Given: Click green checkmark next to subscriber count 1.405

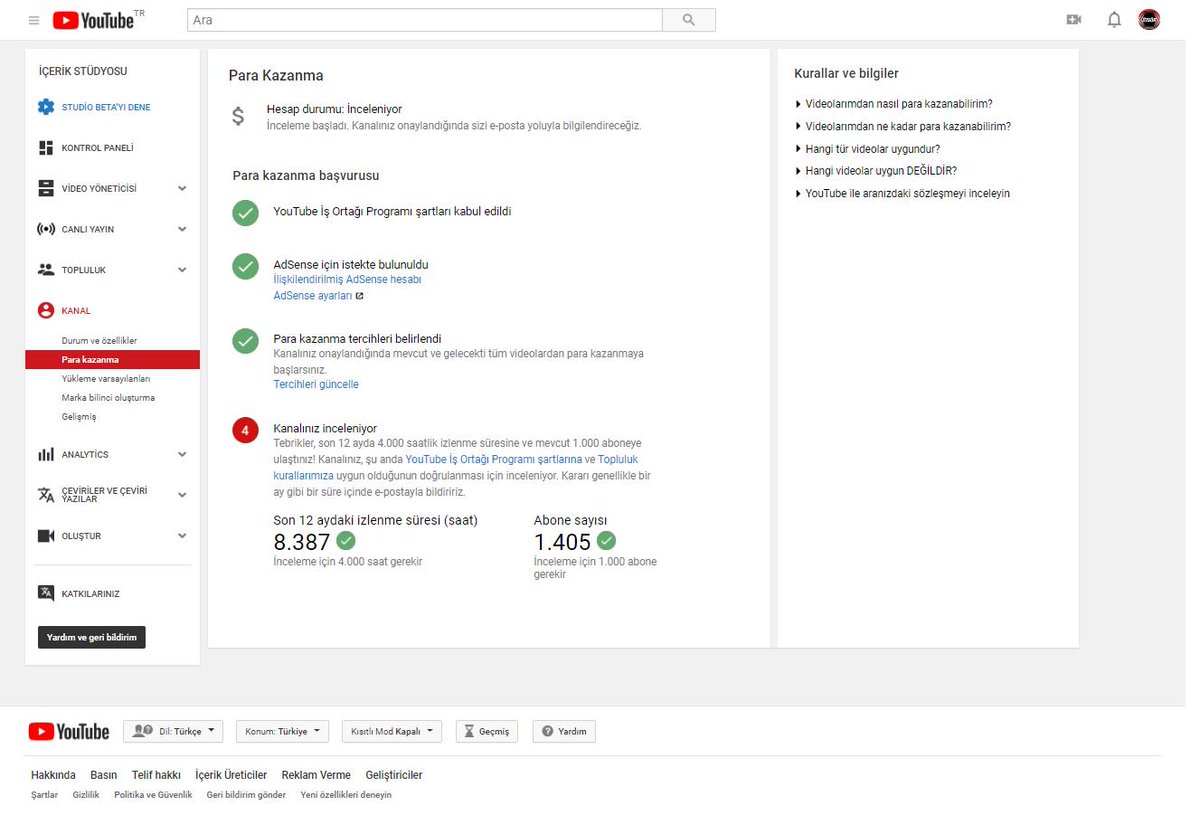Looking at the screenshot, I should click(606, 541).
